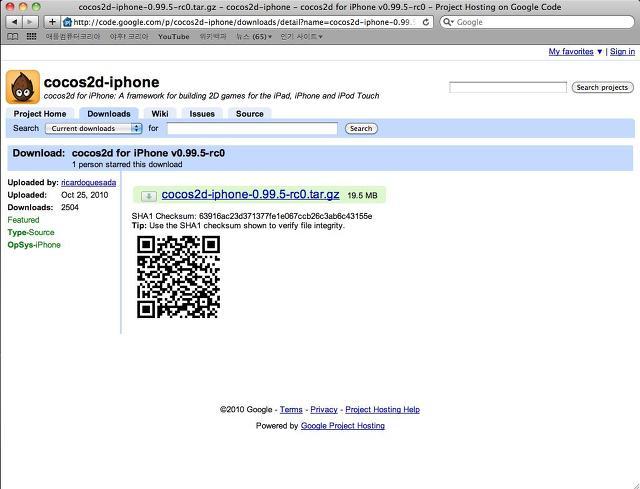Click the Google search magnifier icon
This screenshot has width=640, height=489.
(x=448, y=22)
